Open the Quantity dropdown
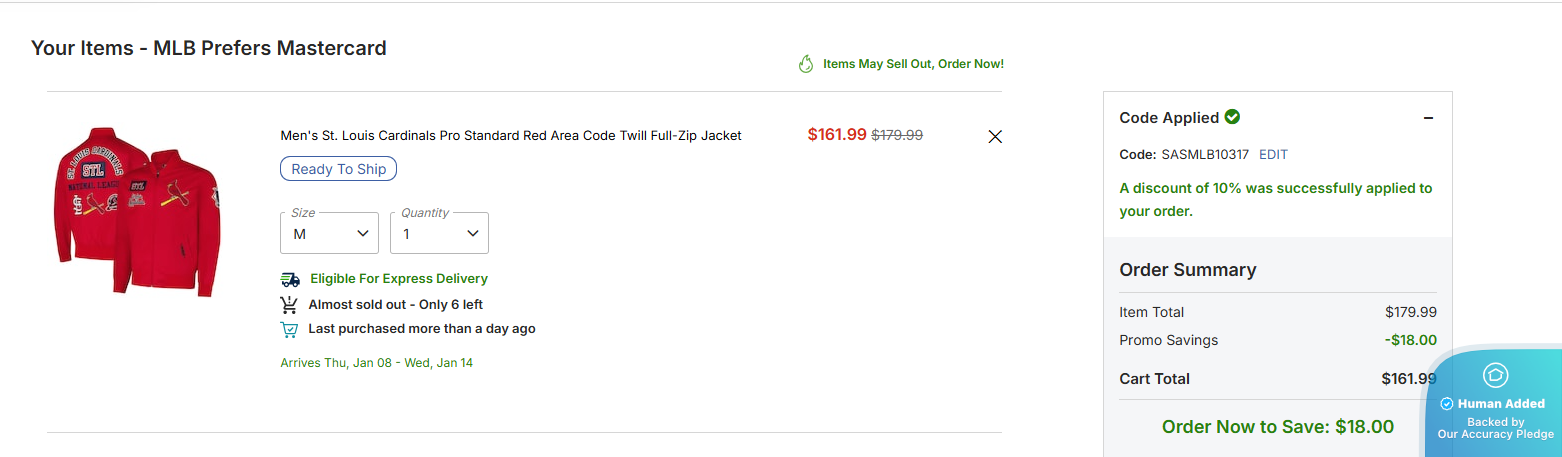 pyautogui.click(x=439, y=233)
